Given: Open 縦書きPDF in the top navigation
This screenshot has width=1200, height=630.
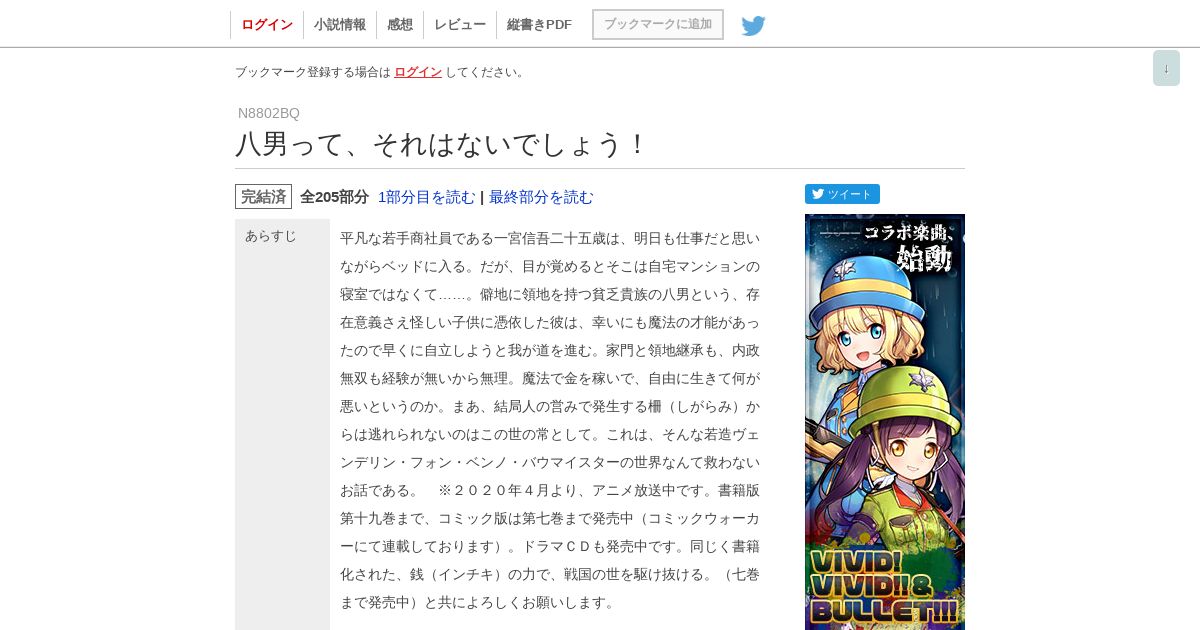Looking at the screenshot, I should [x=539, y=25].
